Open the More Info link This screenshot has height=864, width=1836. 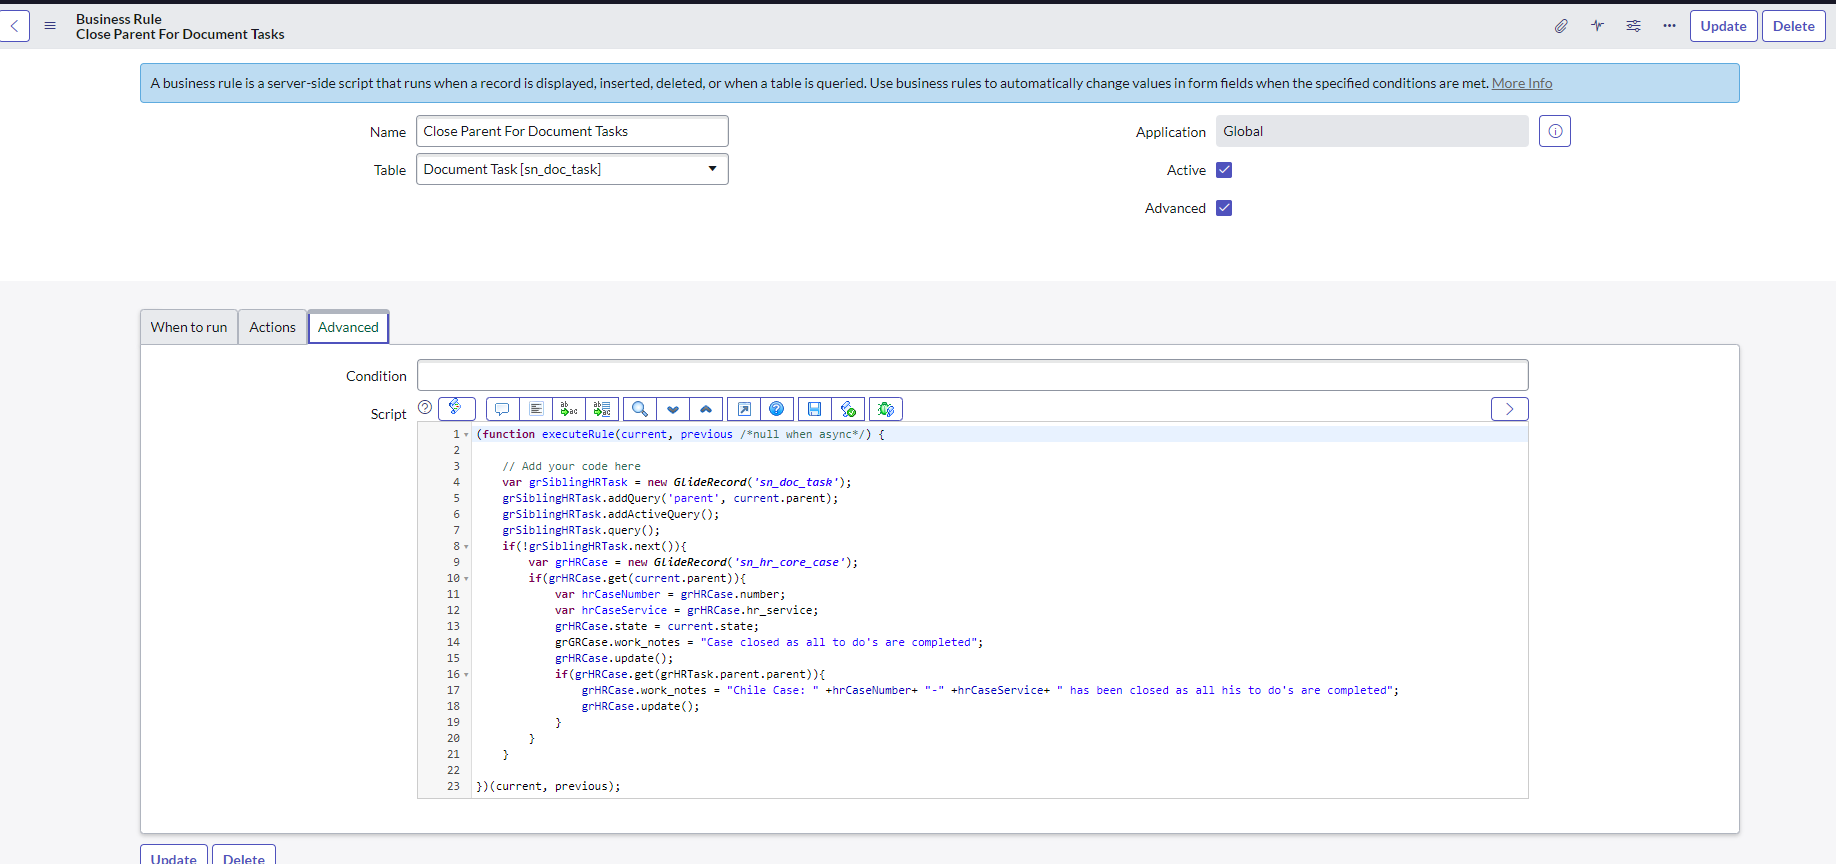[x=1522, y=83]
